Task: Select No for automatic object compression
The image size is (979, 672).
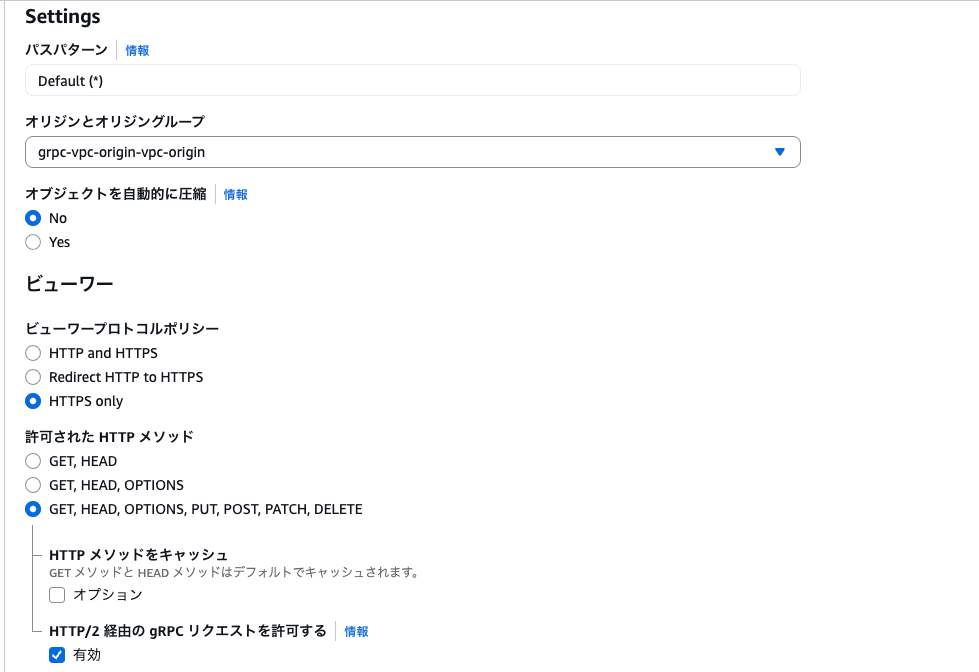Action: coord(32,217)
